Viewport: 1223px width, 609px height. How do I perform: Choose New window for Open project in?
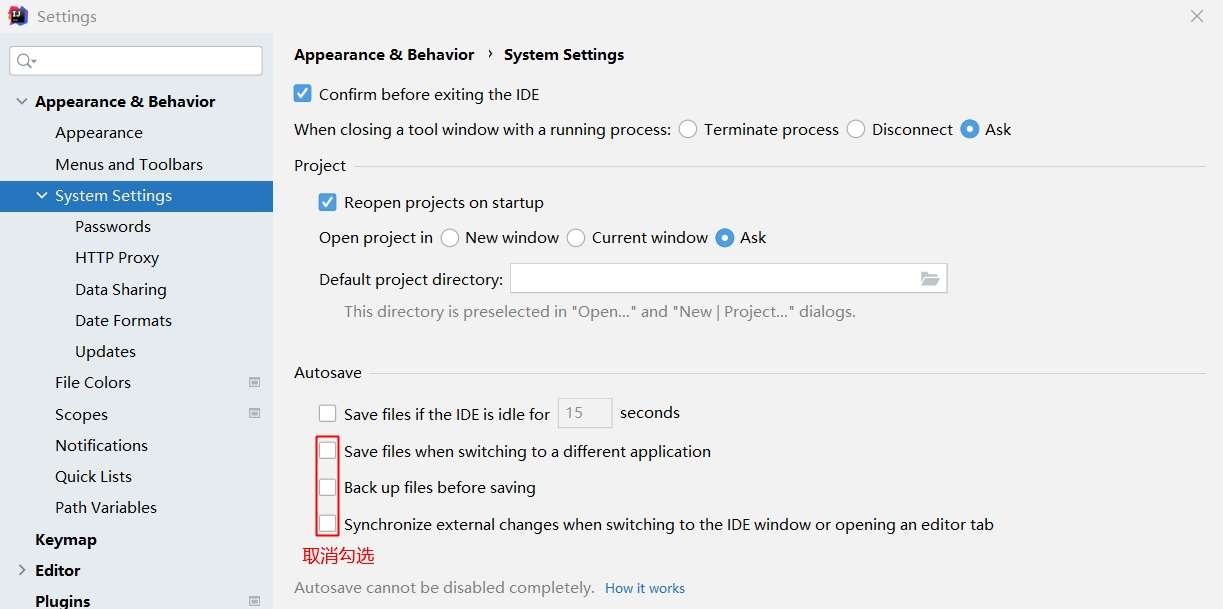(x=450, y=238)
